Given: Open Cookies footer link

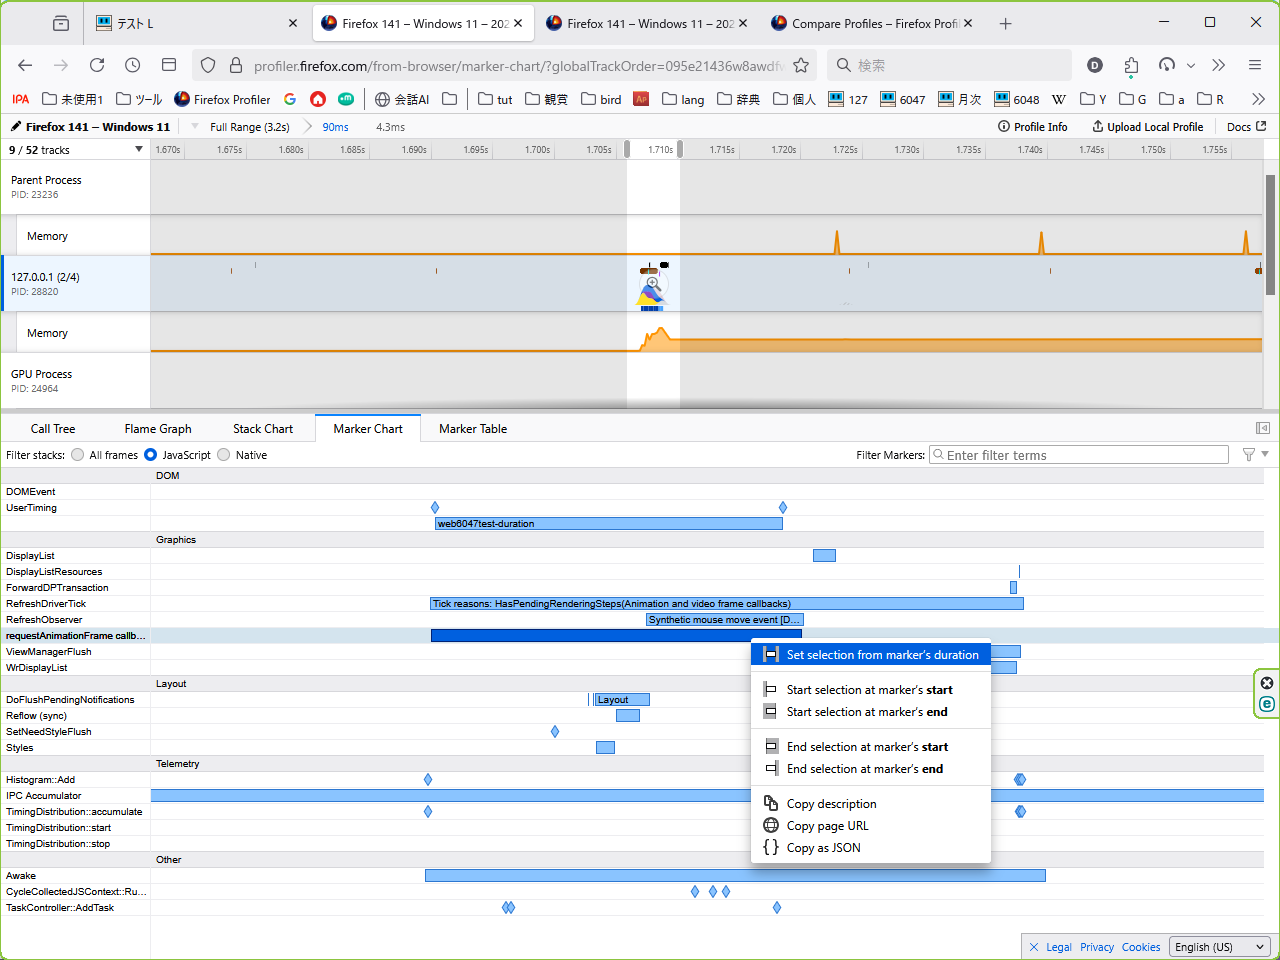Looking at the screenshot, I should pyautogui.click(x=1141, y=947).
